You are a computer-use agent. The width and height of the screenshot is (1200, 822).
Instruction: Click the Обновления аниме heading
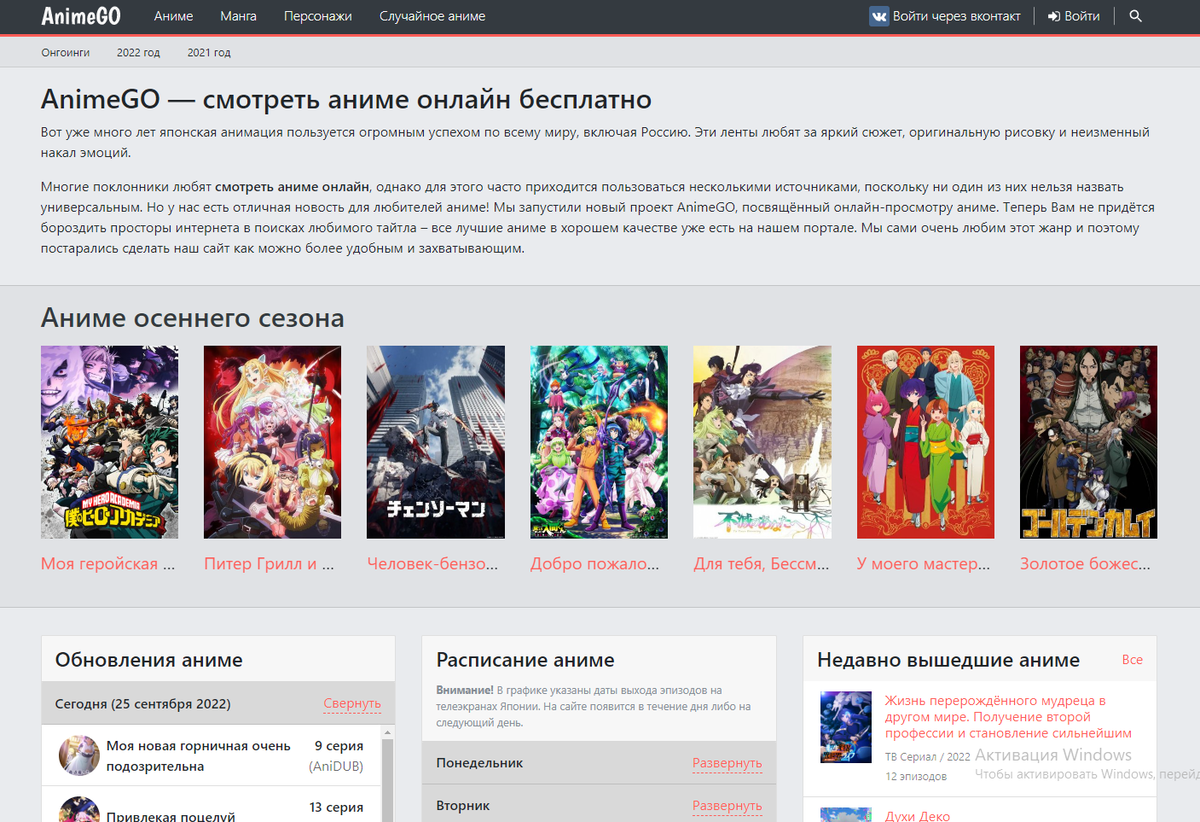pyautogui.click(x=149, y=660)
